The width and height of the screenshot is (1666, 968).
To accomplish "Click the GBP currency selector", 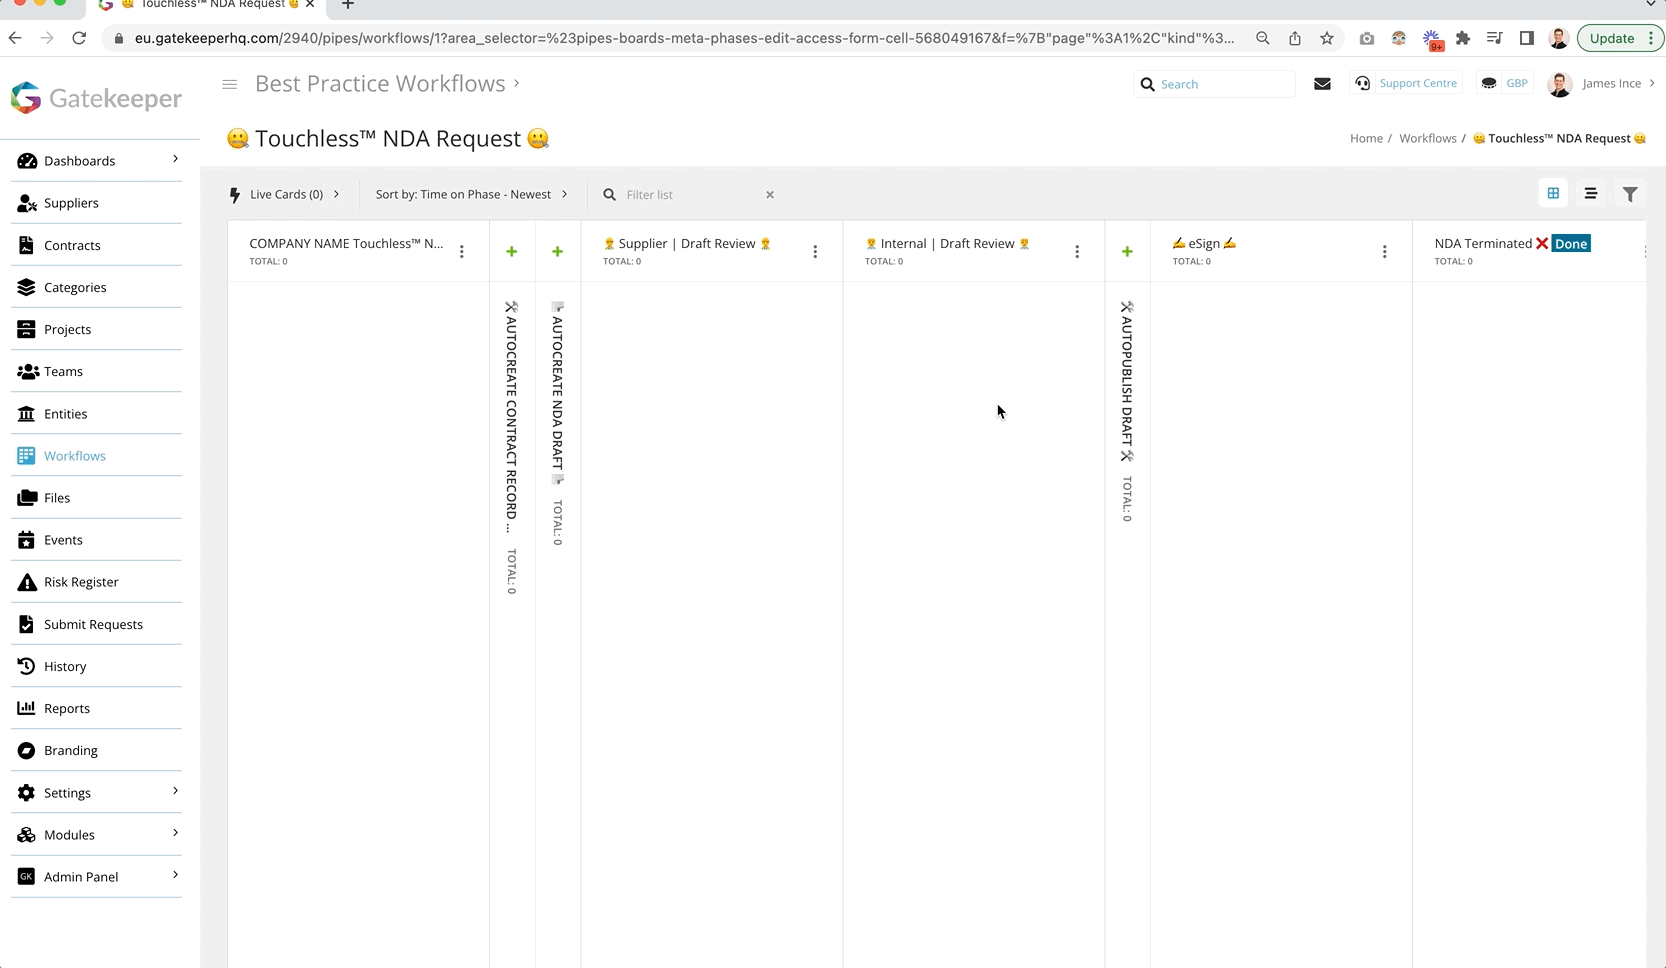I will pyautogui.click(x=1505, y=83).
